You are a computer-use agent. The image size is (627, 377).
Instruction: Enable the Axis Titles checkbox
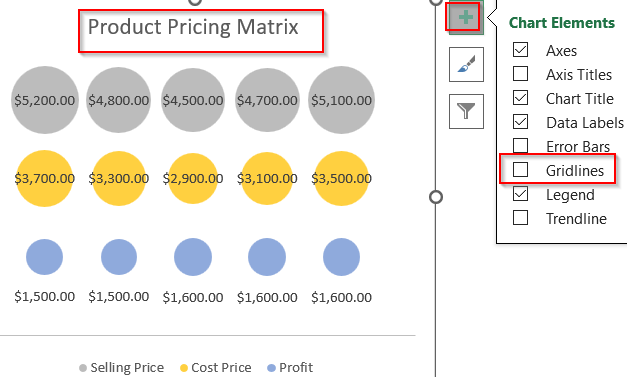coord(520,74)
